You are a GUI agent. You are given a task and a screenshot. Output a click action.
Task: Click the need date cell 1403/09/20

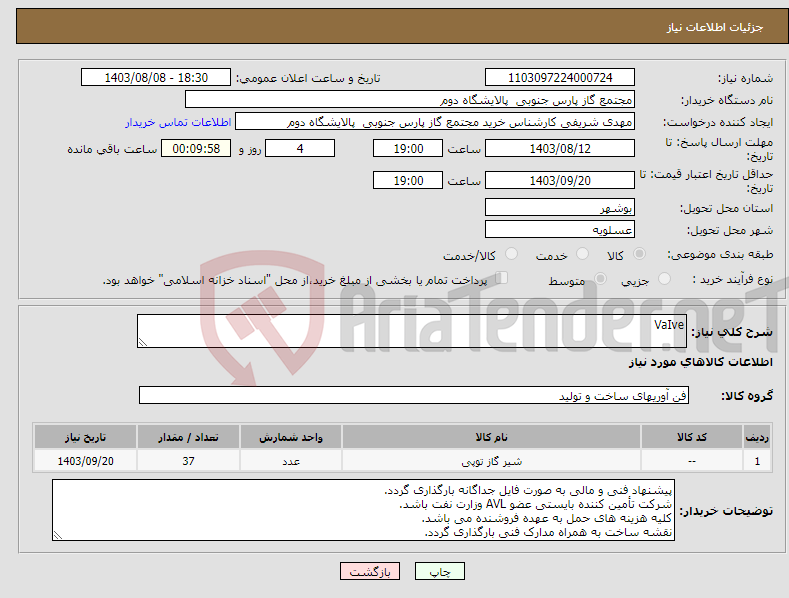pyautogui.click(x=86, y=461)
